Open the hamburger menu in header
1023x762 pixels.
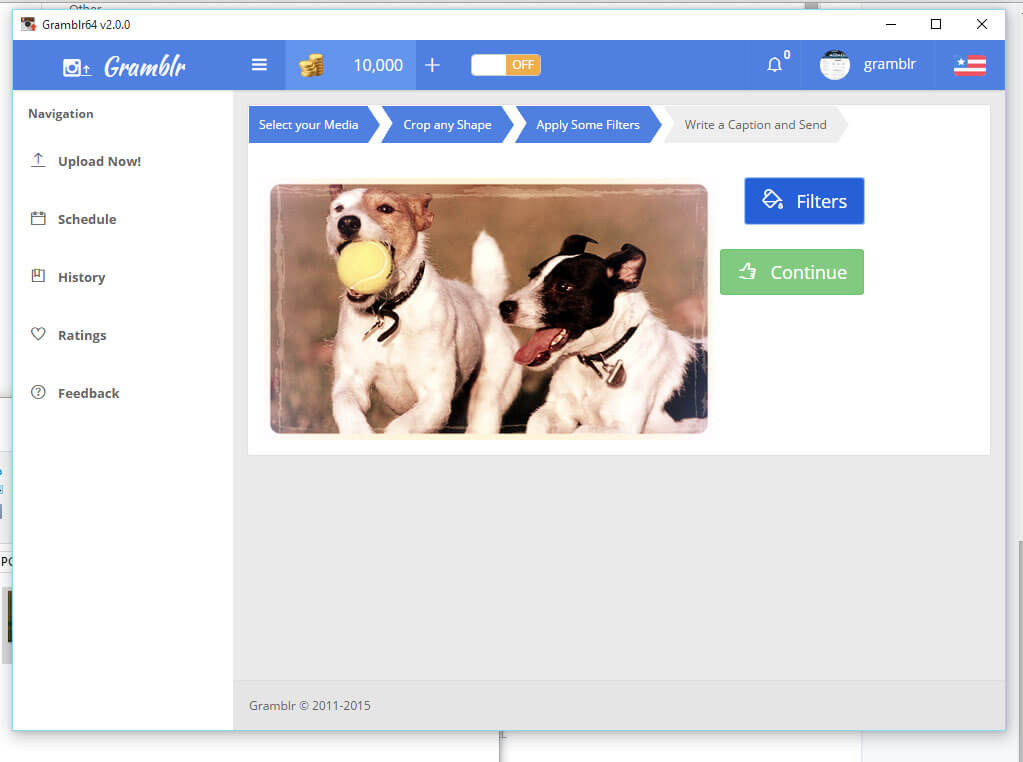click(259, 65)
